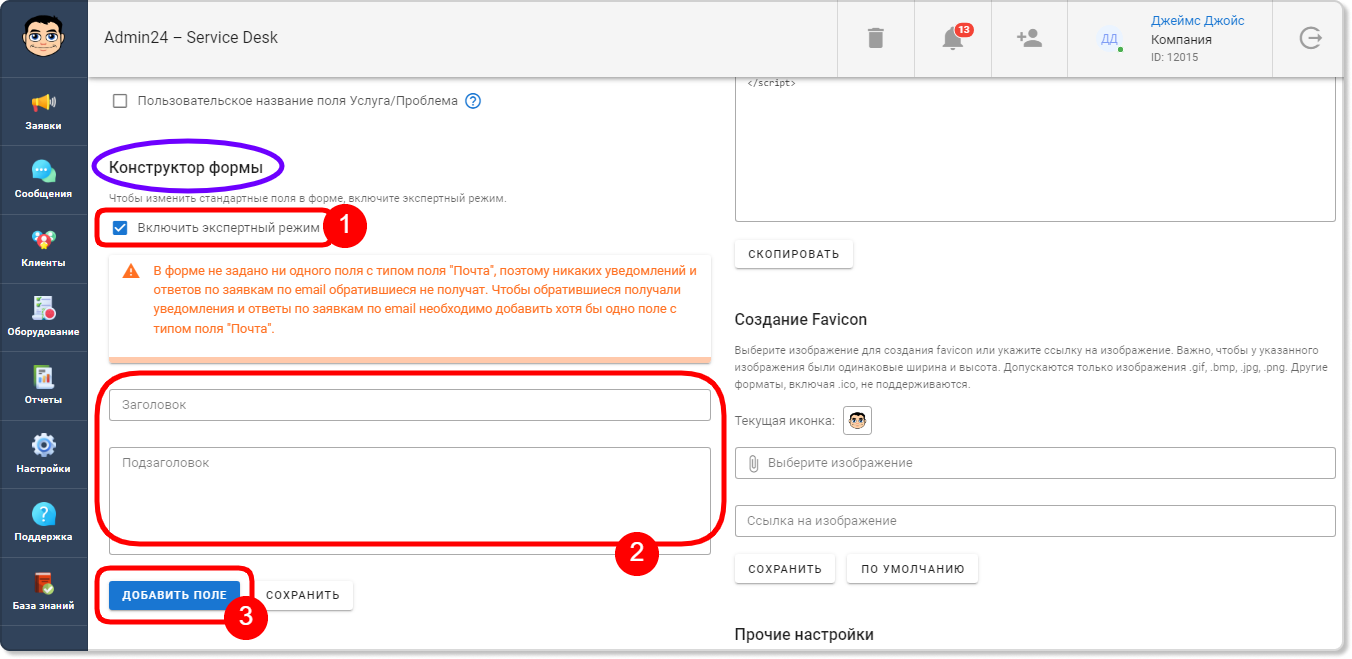Click into the Заголовок input field

pyautogui.click(x=410, y=405)
